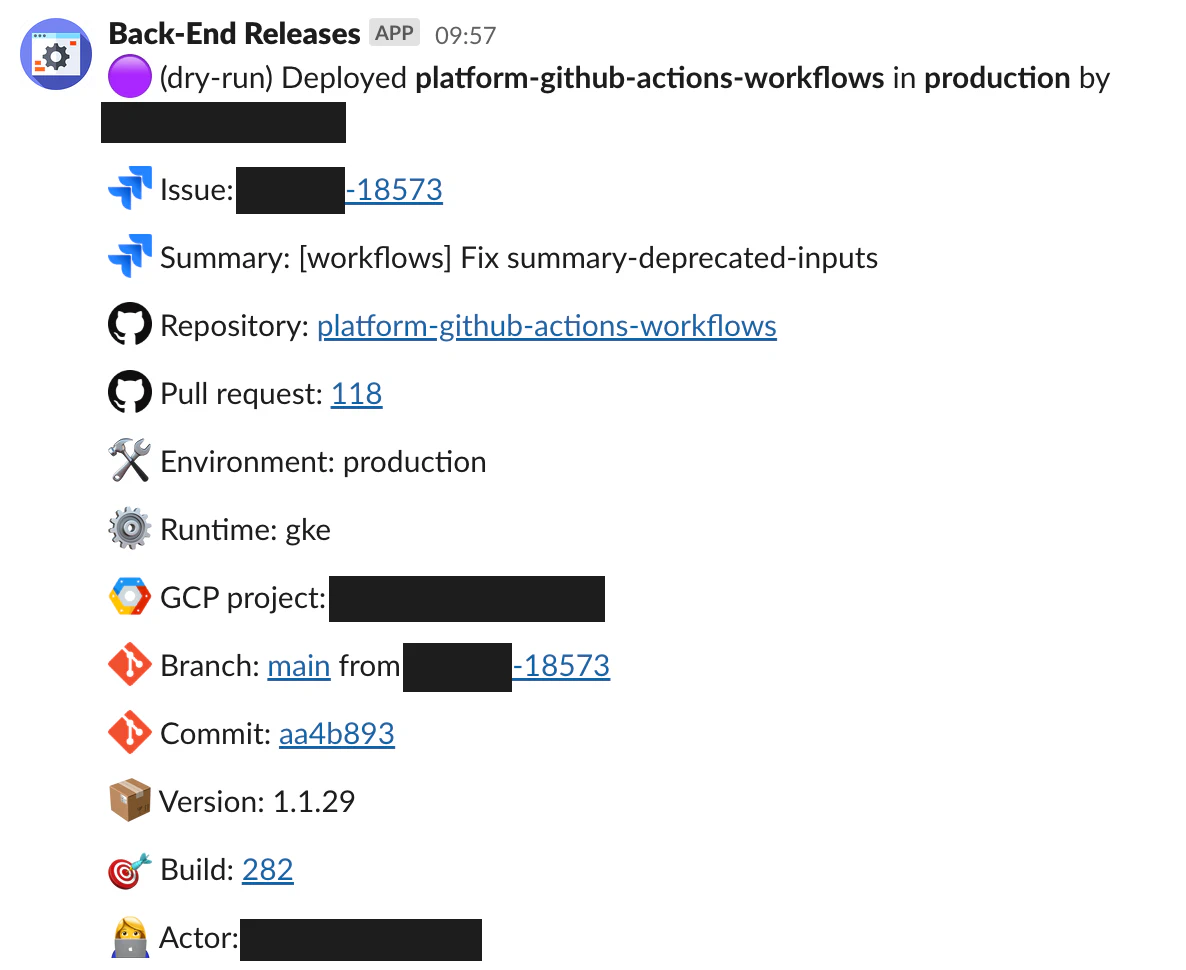Viewport: 1186px width, 970px height.
Task: Click the Jira icon beside Issue
Action: click(129, 190)
